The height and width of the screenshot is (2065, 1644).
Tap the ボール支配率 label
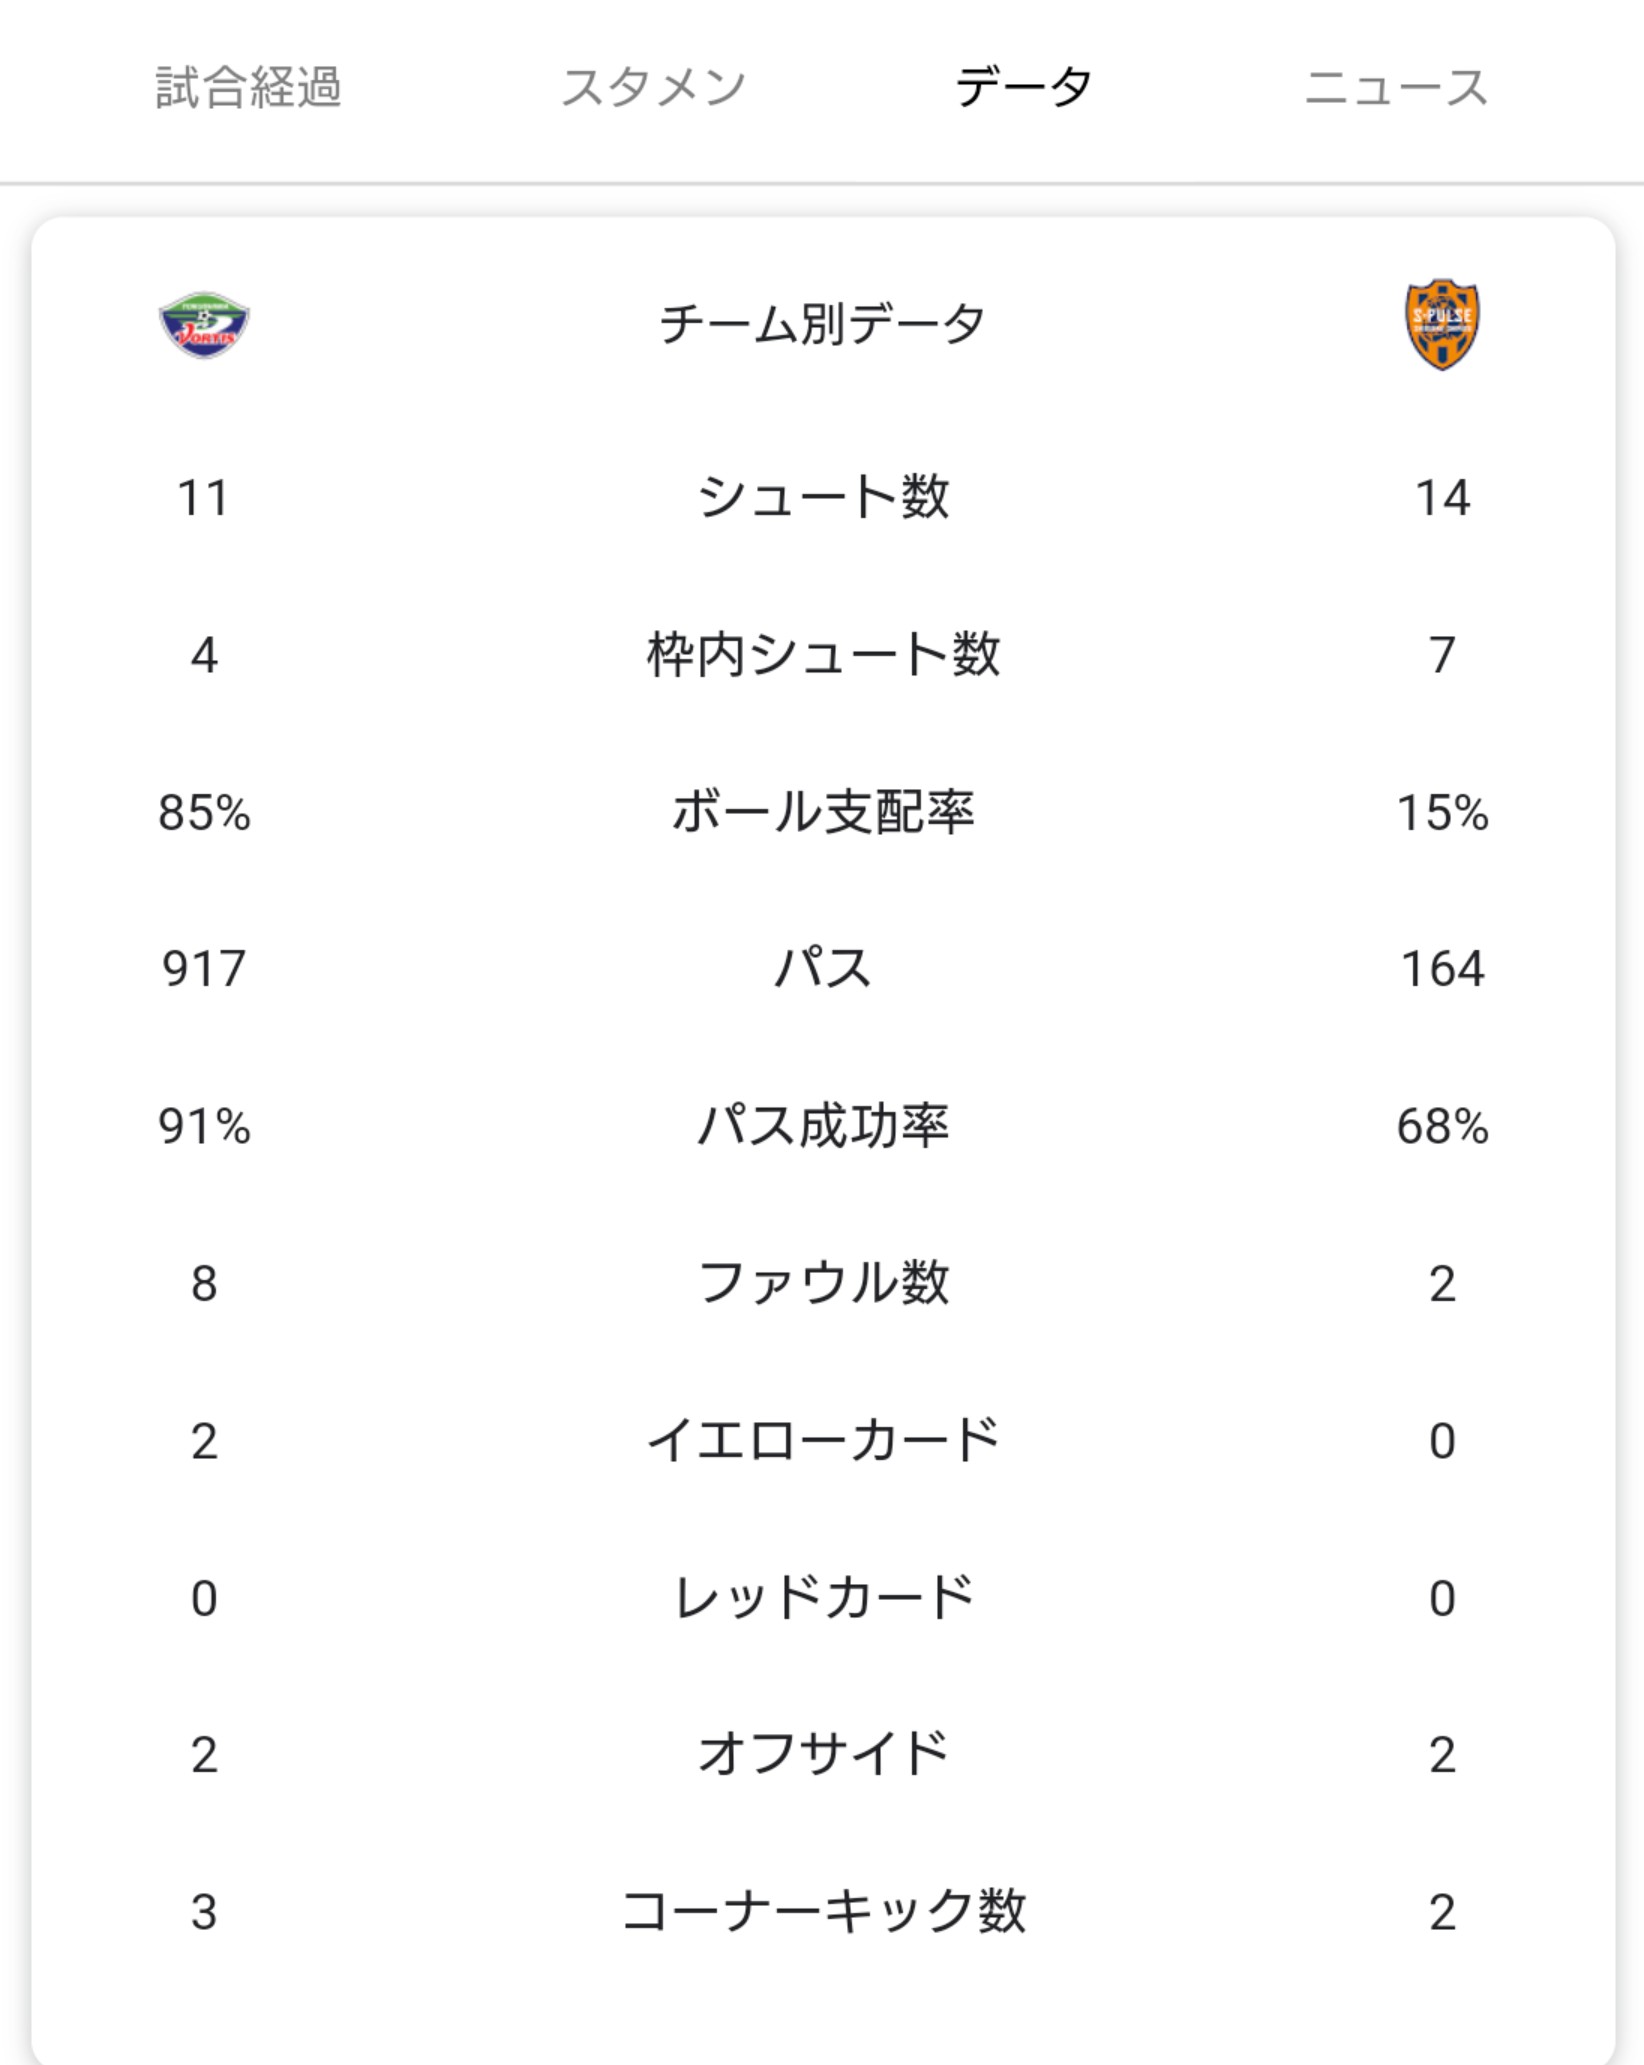[822, 812]
